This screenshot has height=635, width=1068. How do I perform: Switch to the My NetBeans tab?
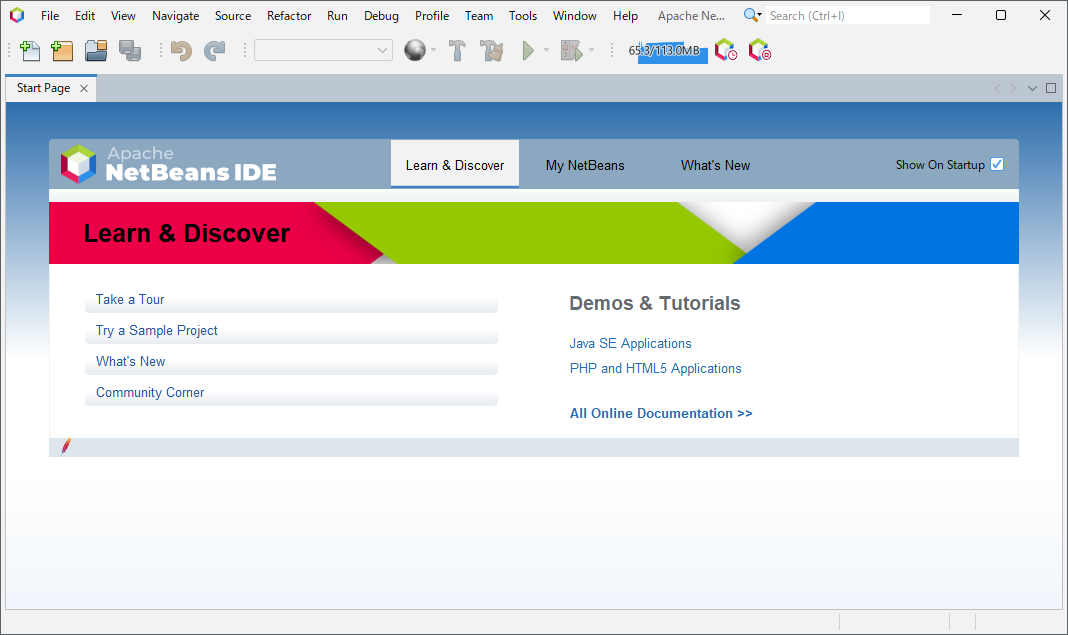point(585,165)
